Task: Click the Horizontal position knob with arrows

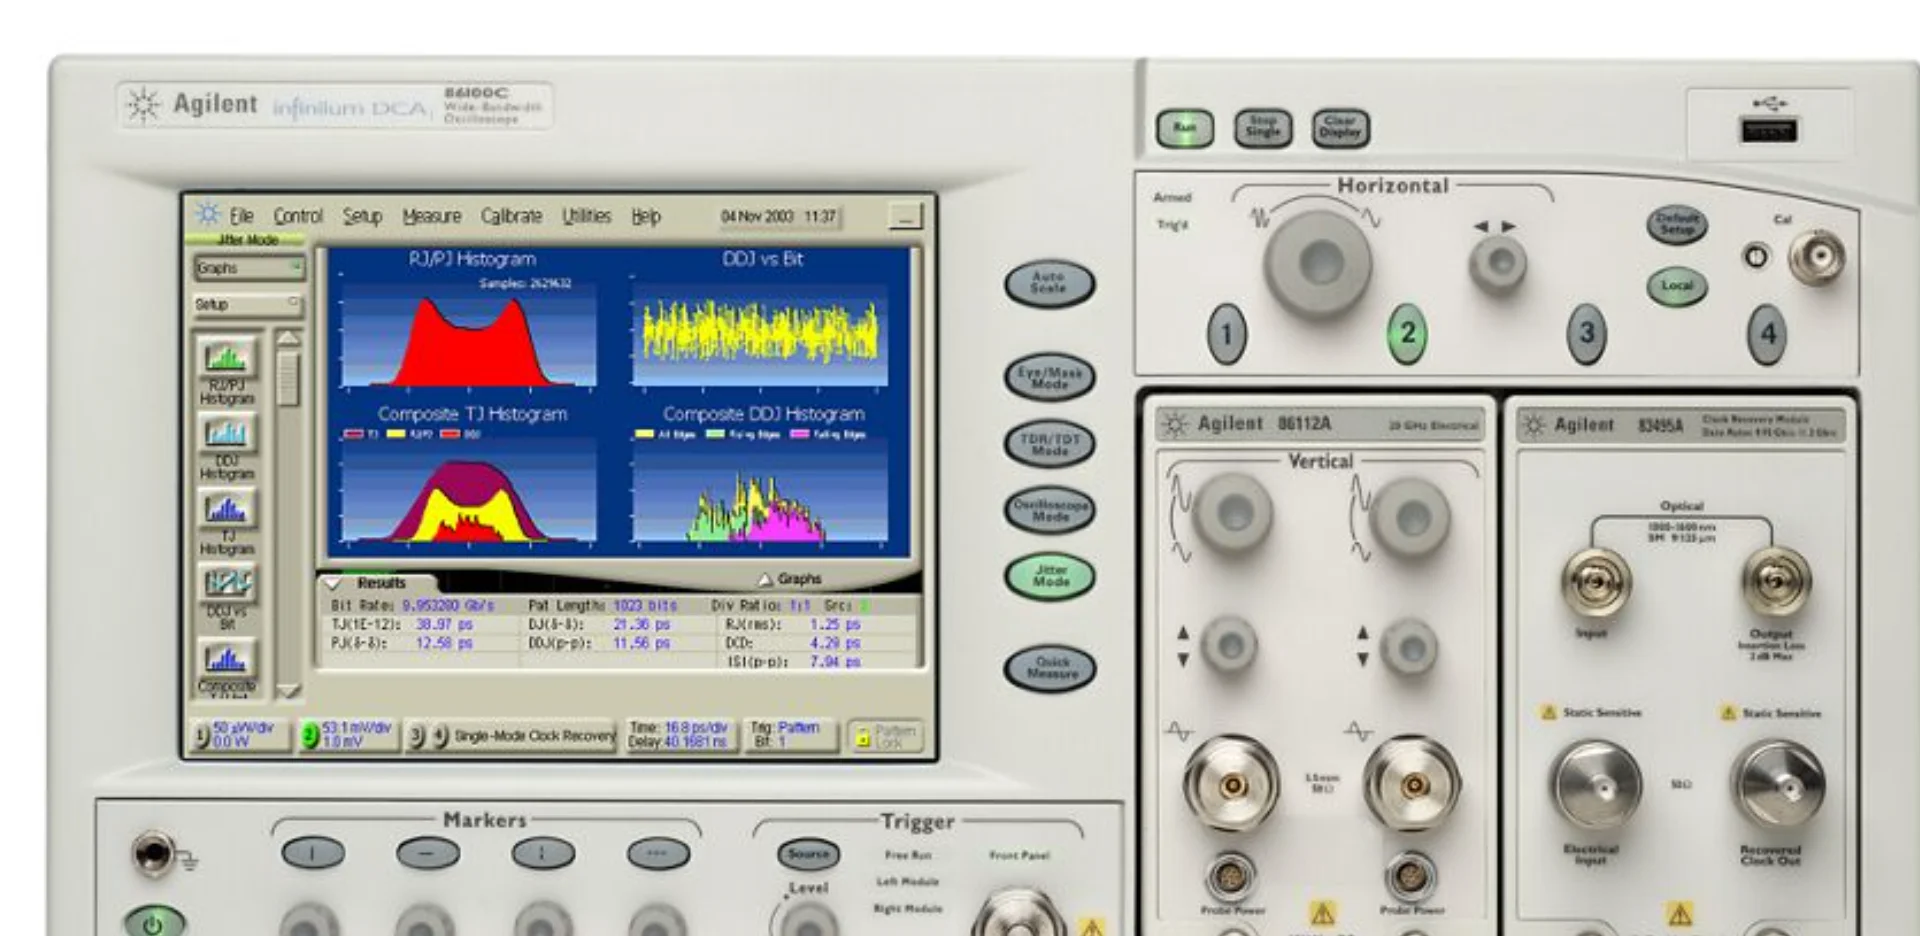Action: click(x=1497, y=264)
